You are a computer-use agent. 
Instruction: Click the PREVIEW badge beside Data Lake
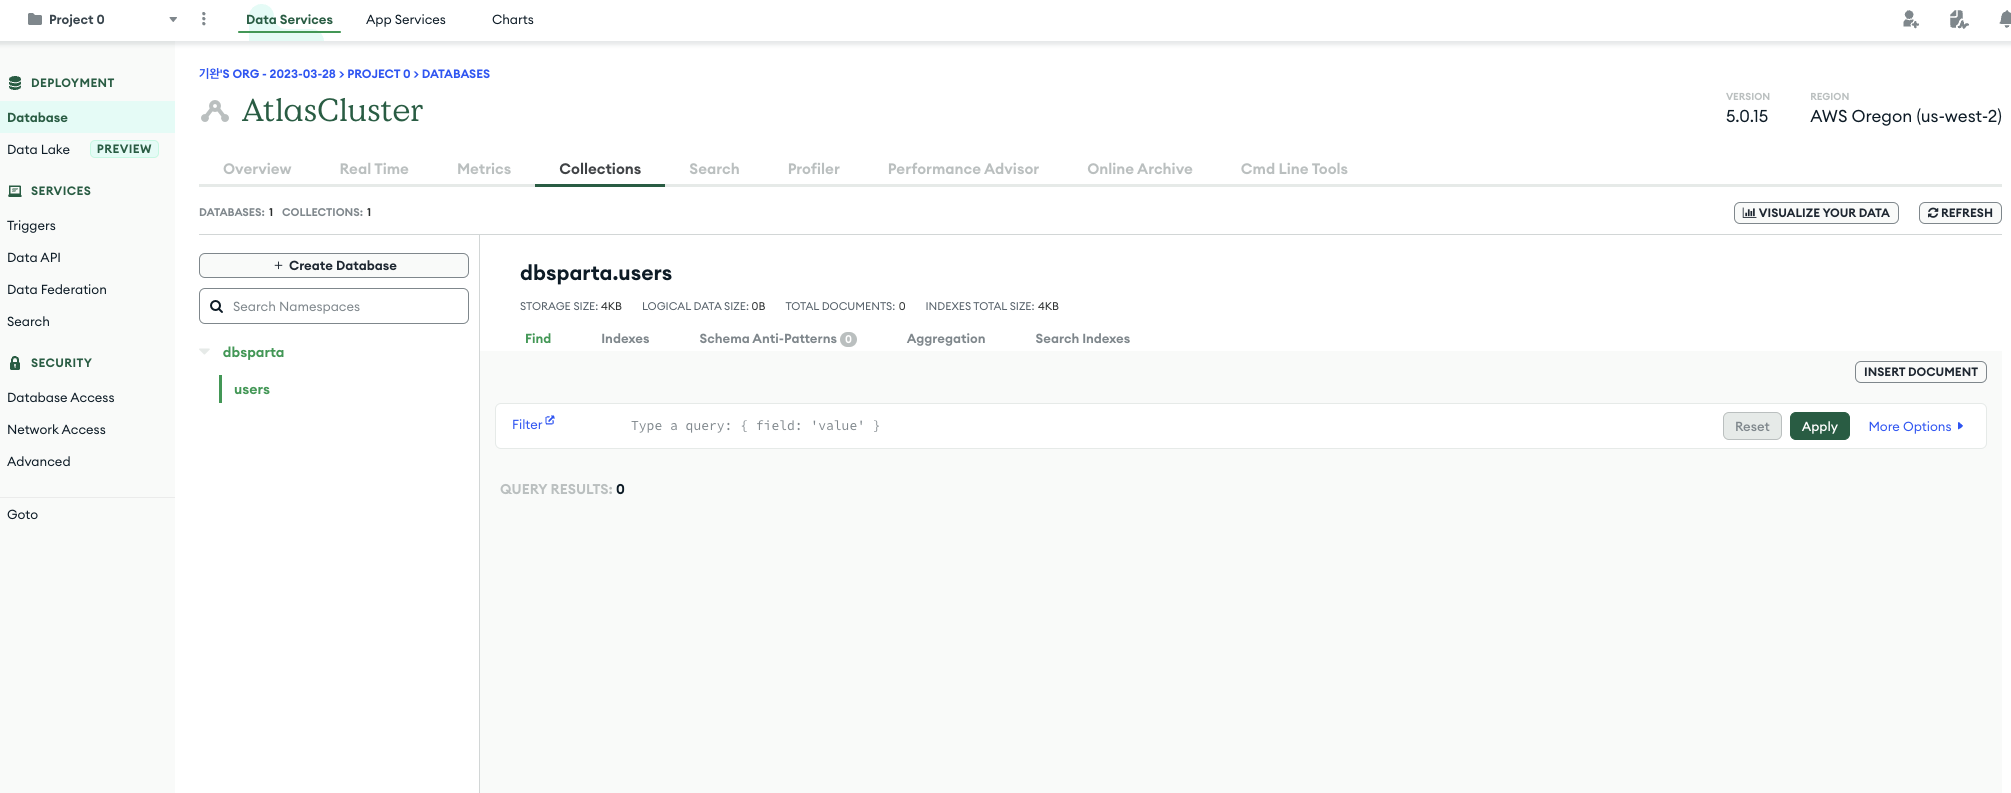coord(124,149)
